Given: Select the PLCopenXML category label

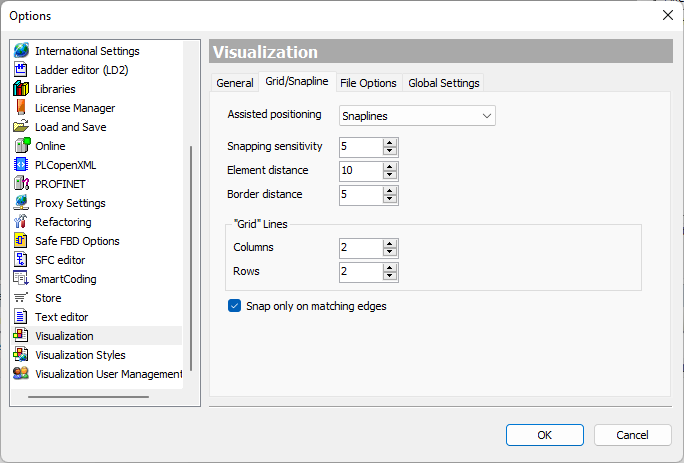Looking at the screenshot, I should coord(65,165).
